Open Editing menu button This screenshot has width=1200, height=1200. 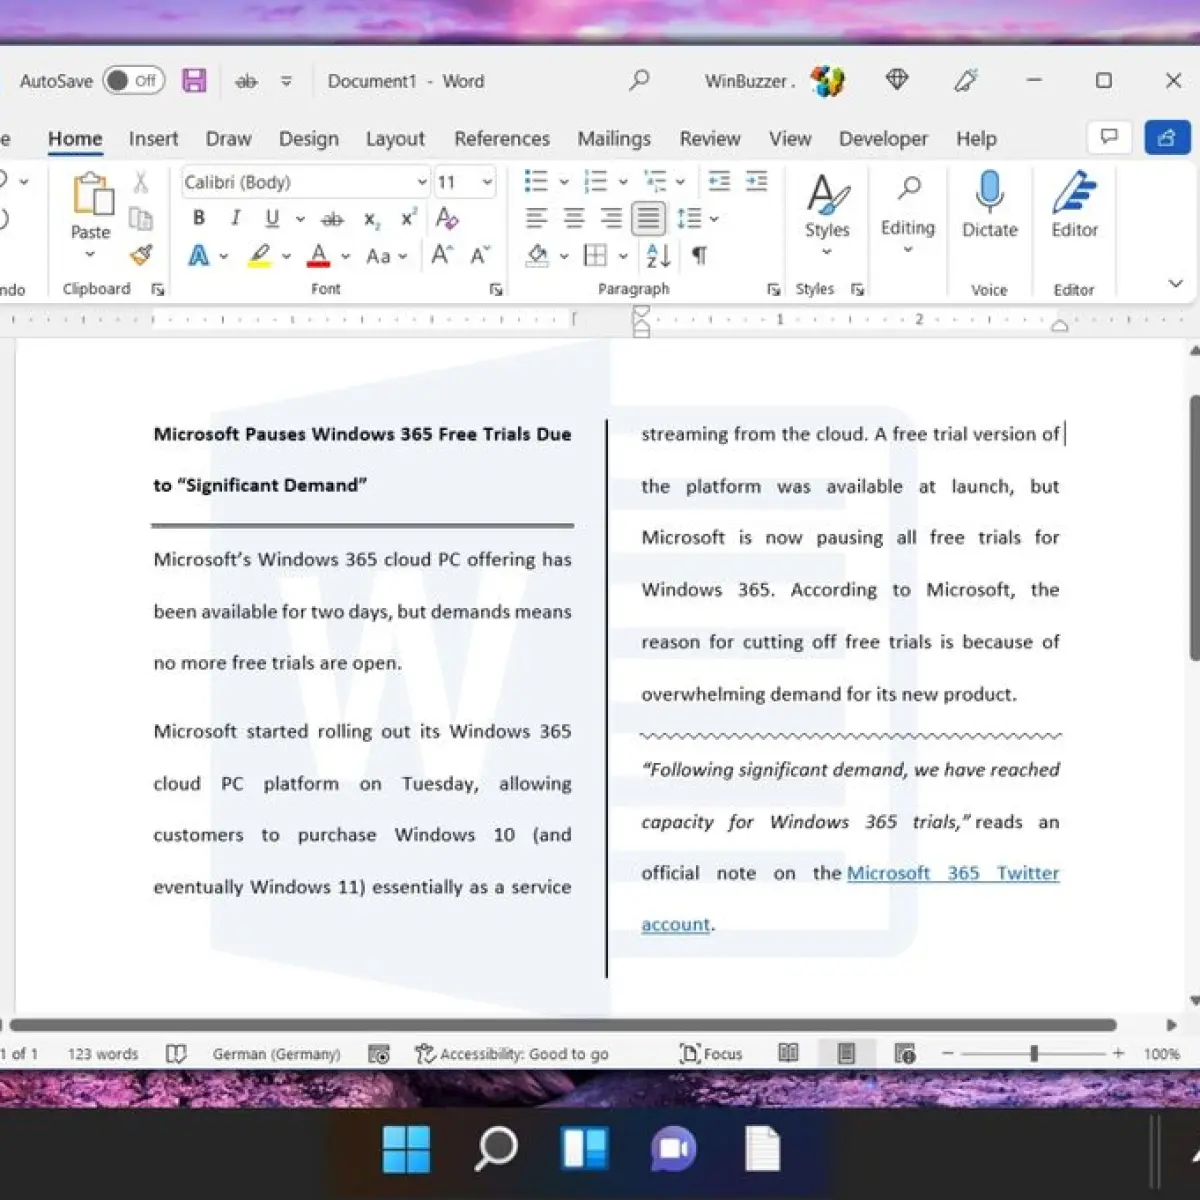click(x=908, y=212)
